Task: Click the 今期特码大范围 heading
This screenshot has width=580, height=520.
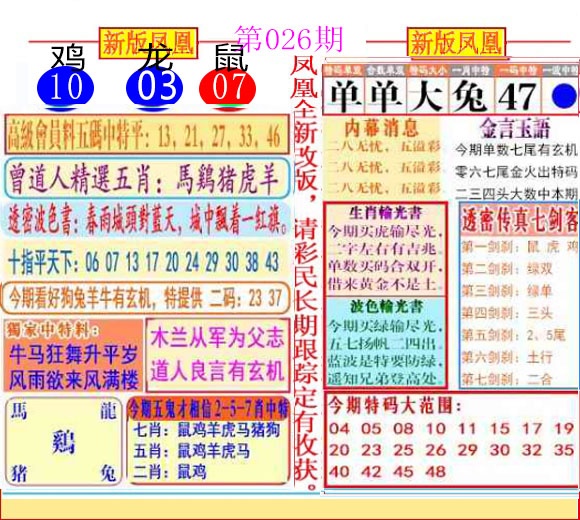Action: click(395, 406)
